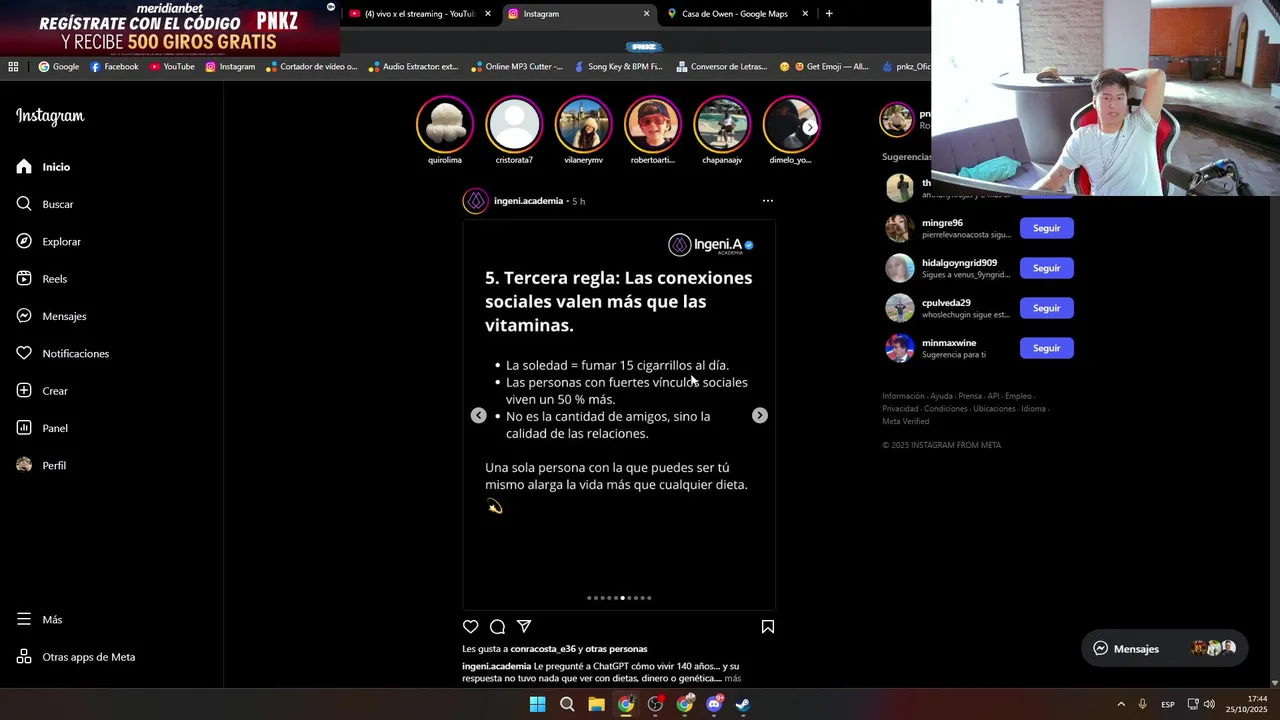Image resolution: width=1280 pixels, height=720 pixels.
Task: Open vilanerymv's story
Action: 583,124
